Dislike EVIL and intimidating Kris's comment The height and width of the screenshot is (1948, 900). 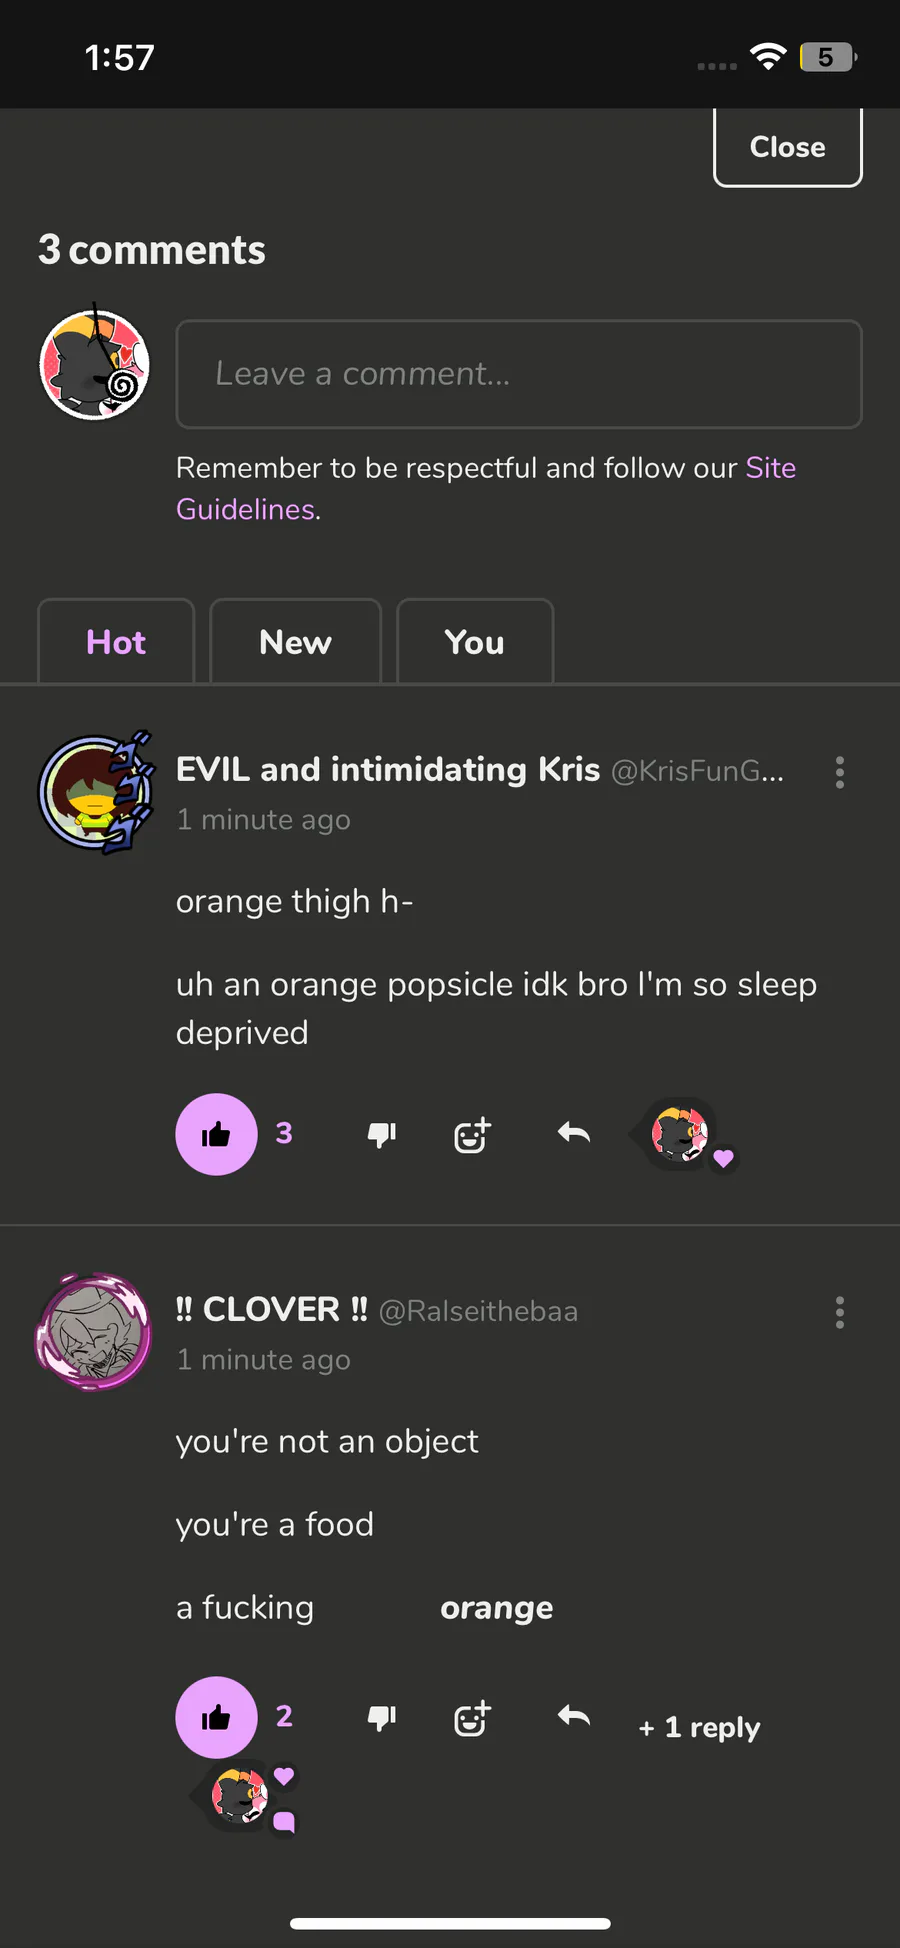[x=382, y=1134]
